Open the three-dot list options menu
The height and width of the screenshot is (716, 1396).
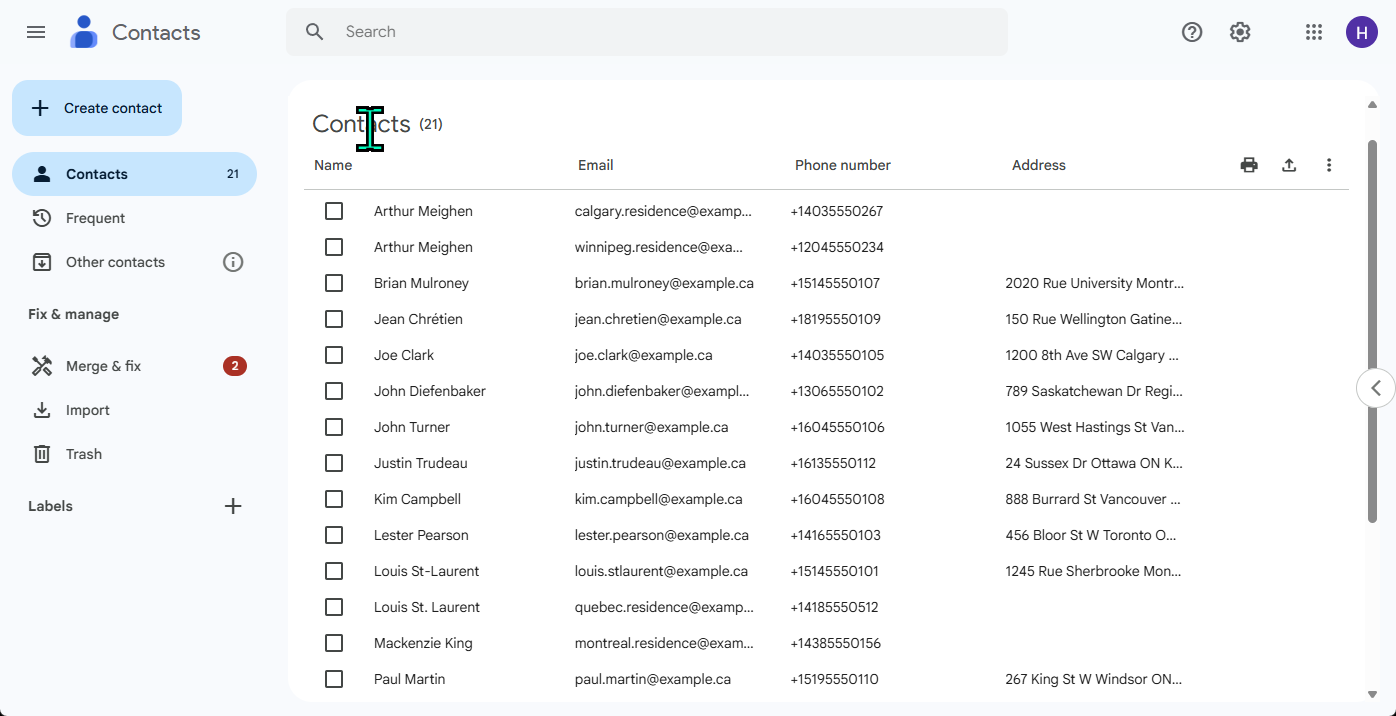click(1329, 165)
